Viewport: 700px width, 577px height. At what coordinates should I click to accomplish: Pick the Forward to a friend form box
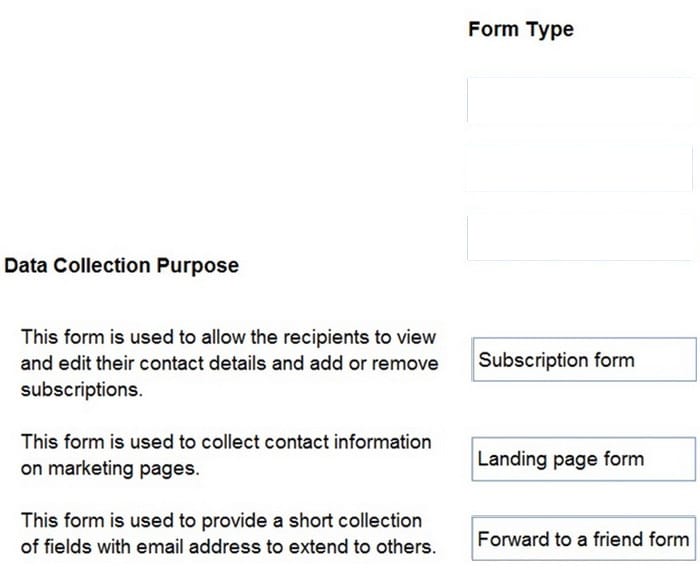click(x=583, y=538)
